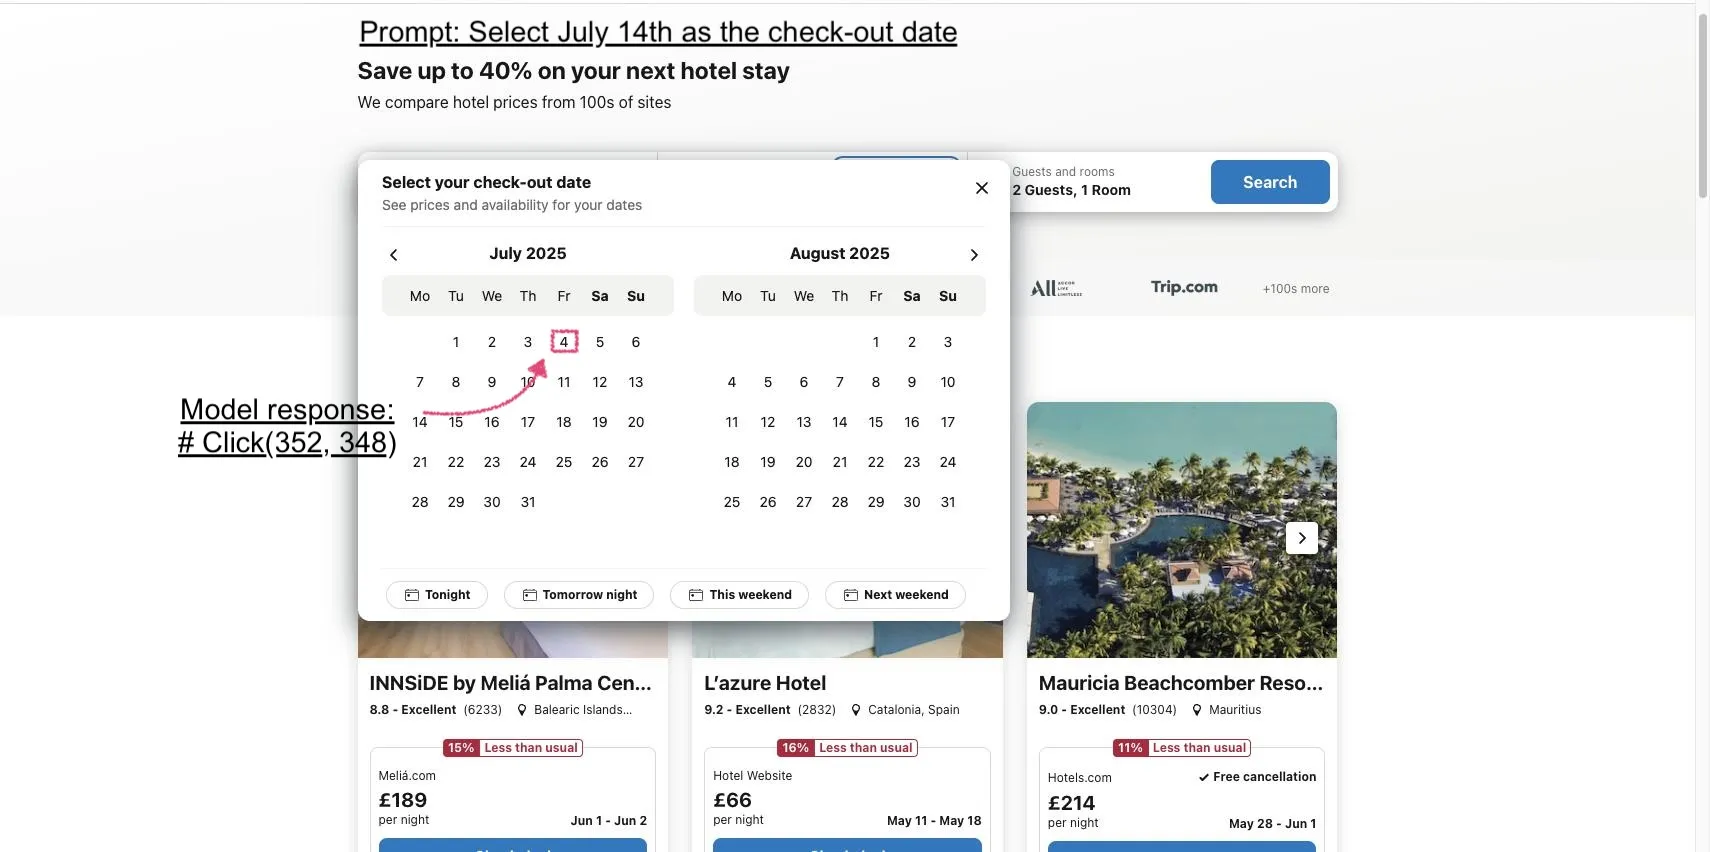Select the Tonight quick option
The height and width of the screenshot is (852, 1710).
click(x=437, y=595)
